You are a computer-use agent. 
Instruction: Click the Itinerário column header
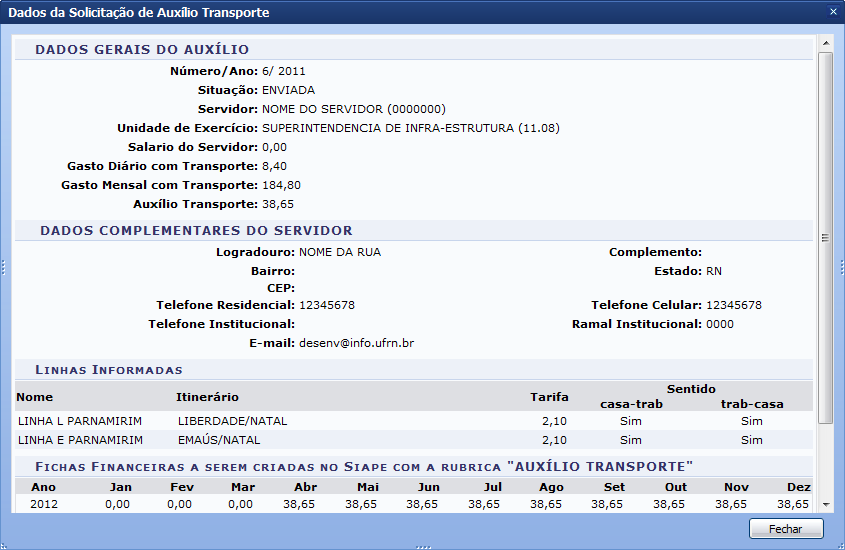207,397
